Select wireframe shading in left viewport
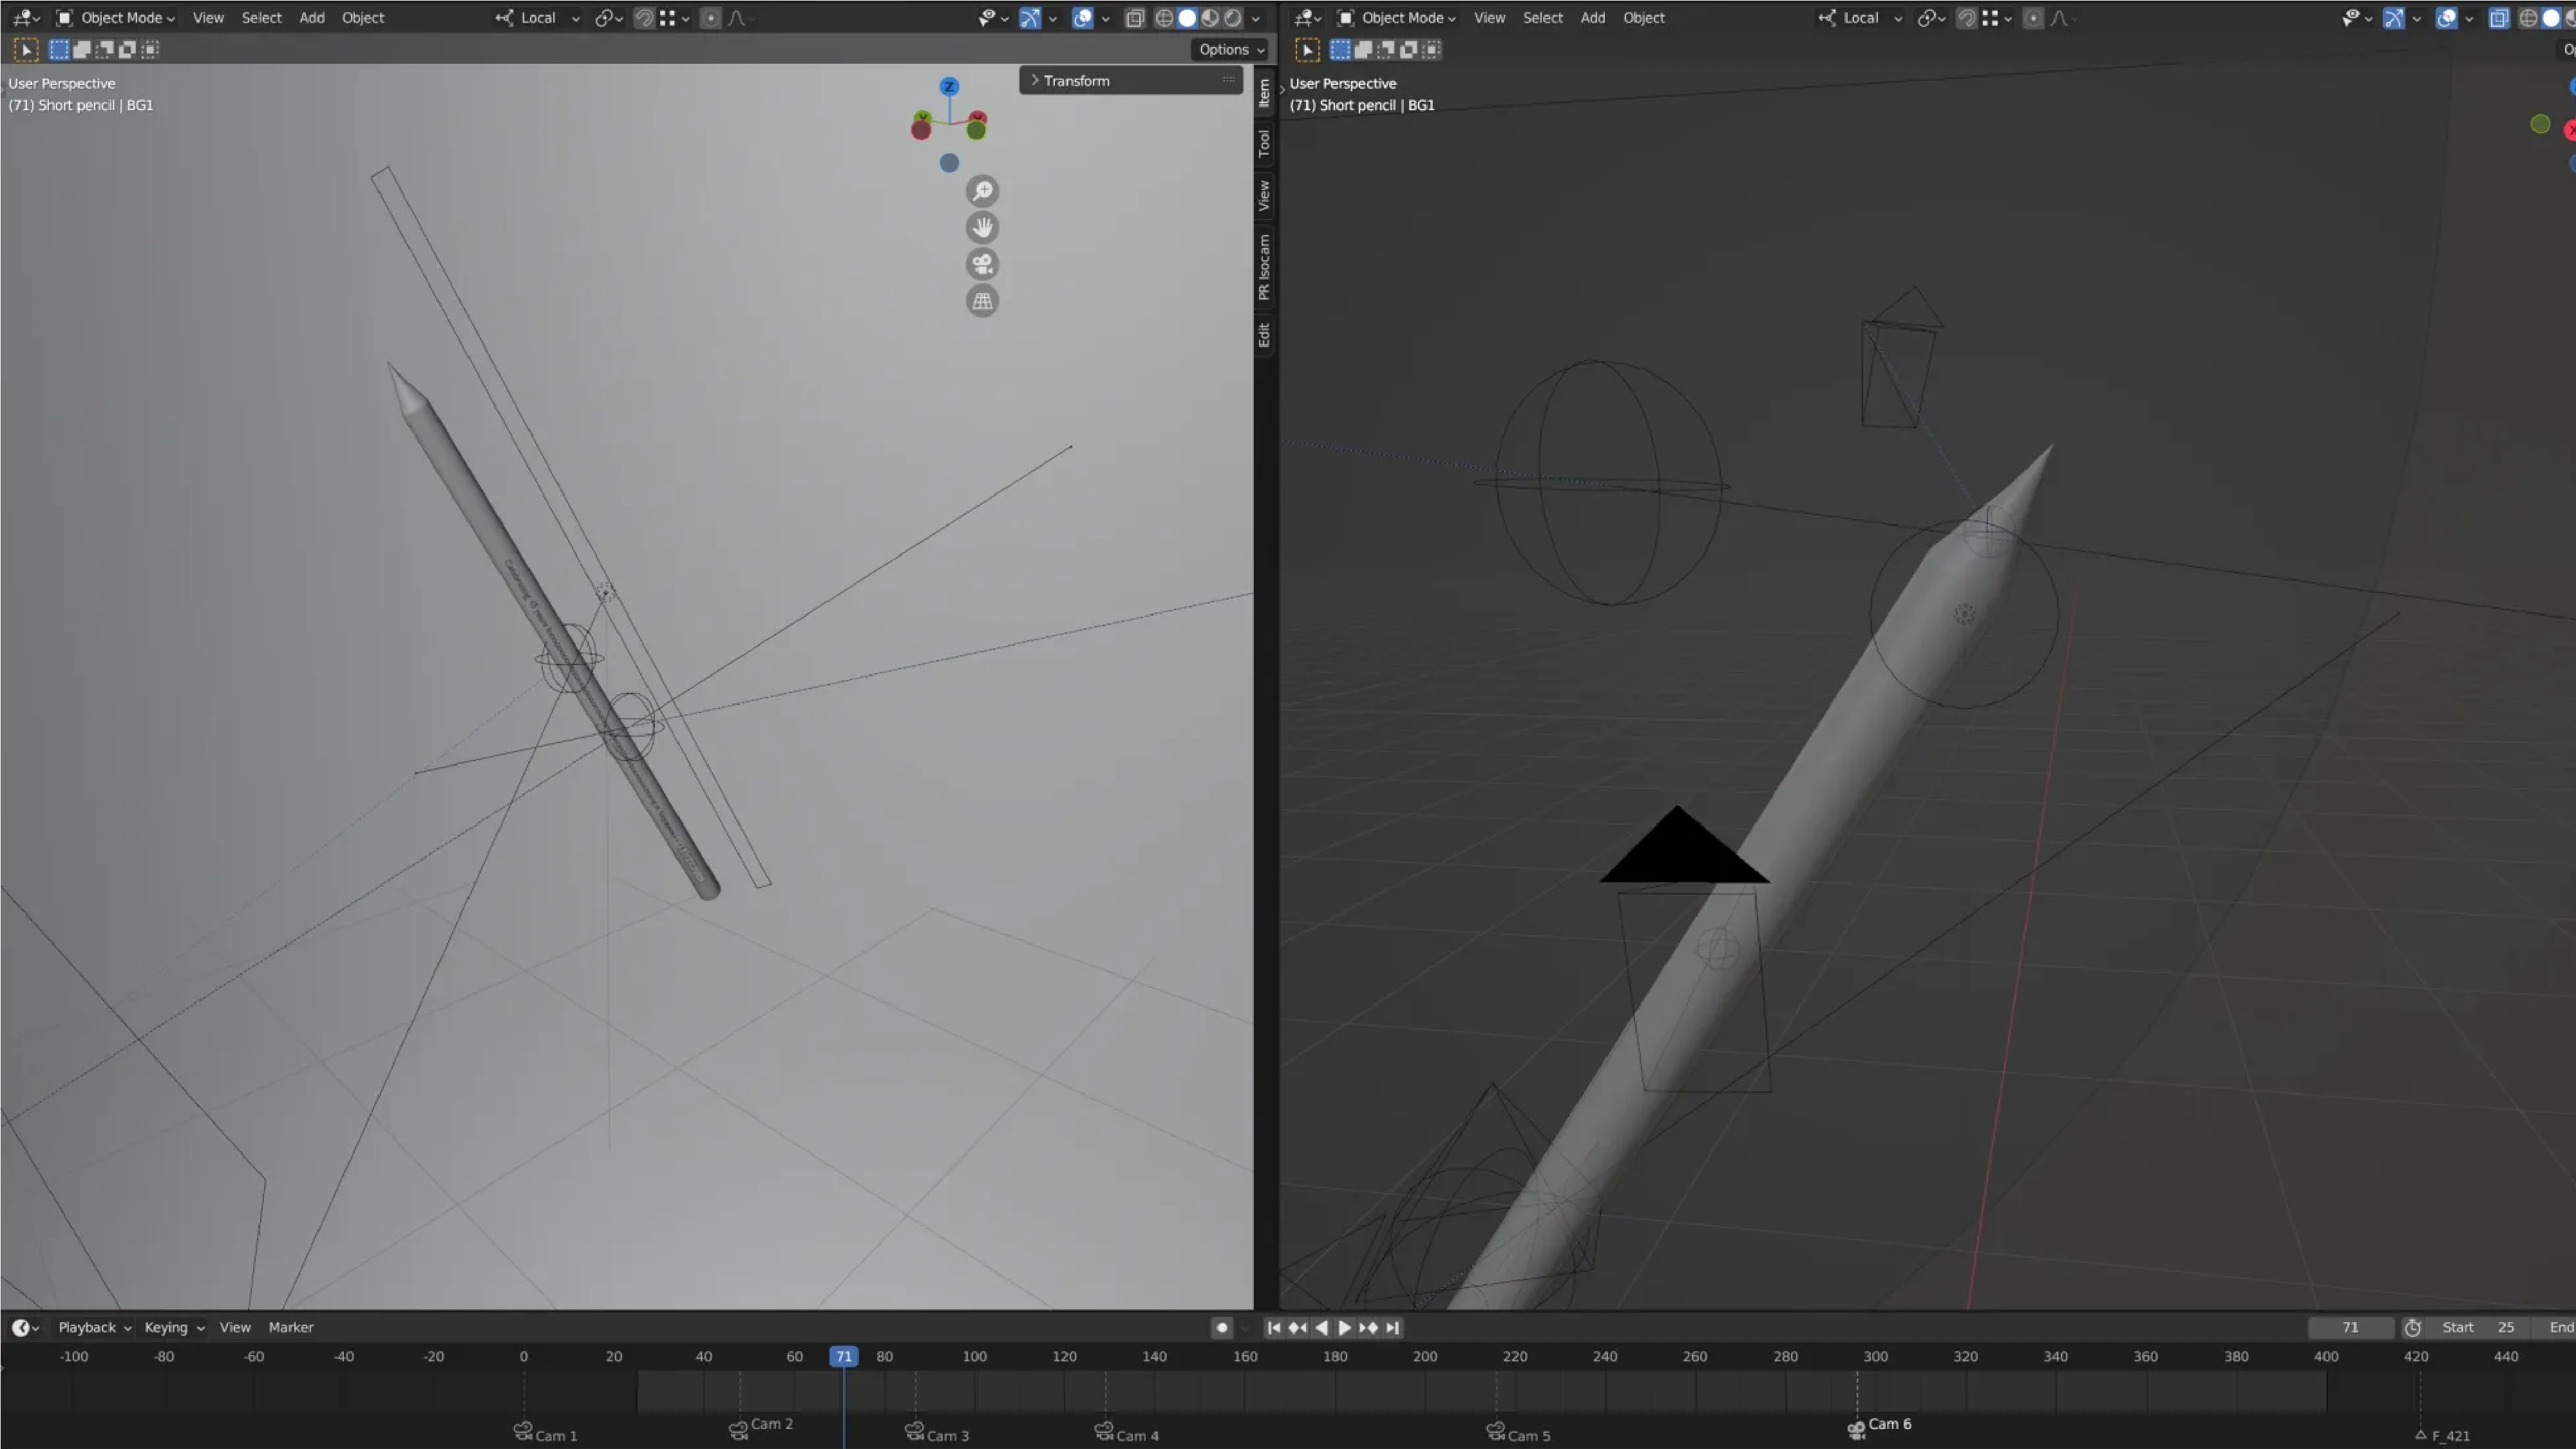 pyautogui.click(x=1164, y=18)
